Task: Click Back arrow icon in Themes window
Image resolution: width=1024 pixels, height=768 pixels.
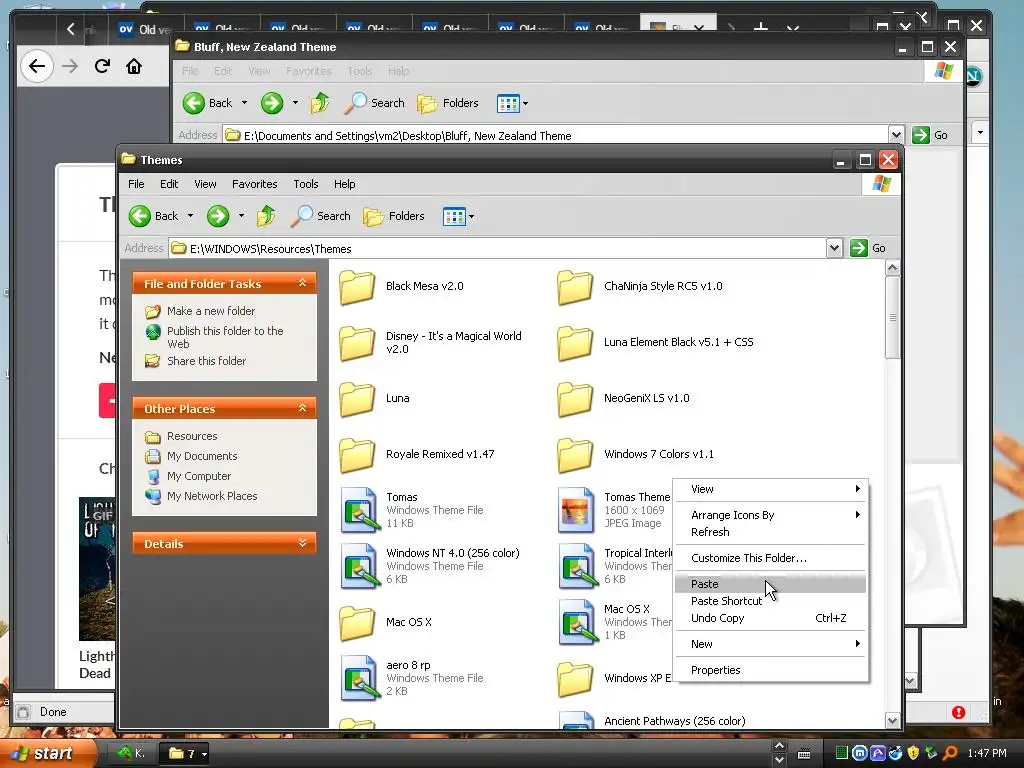Action: click(140, 216)
